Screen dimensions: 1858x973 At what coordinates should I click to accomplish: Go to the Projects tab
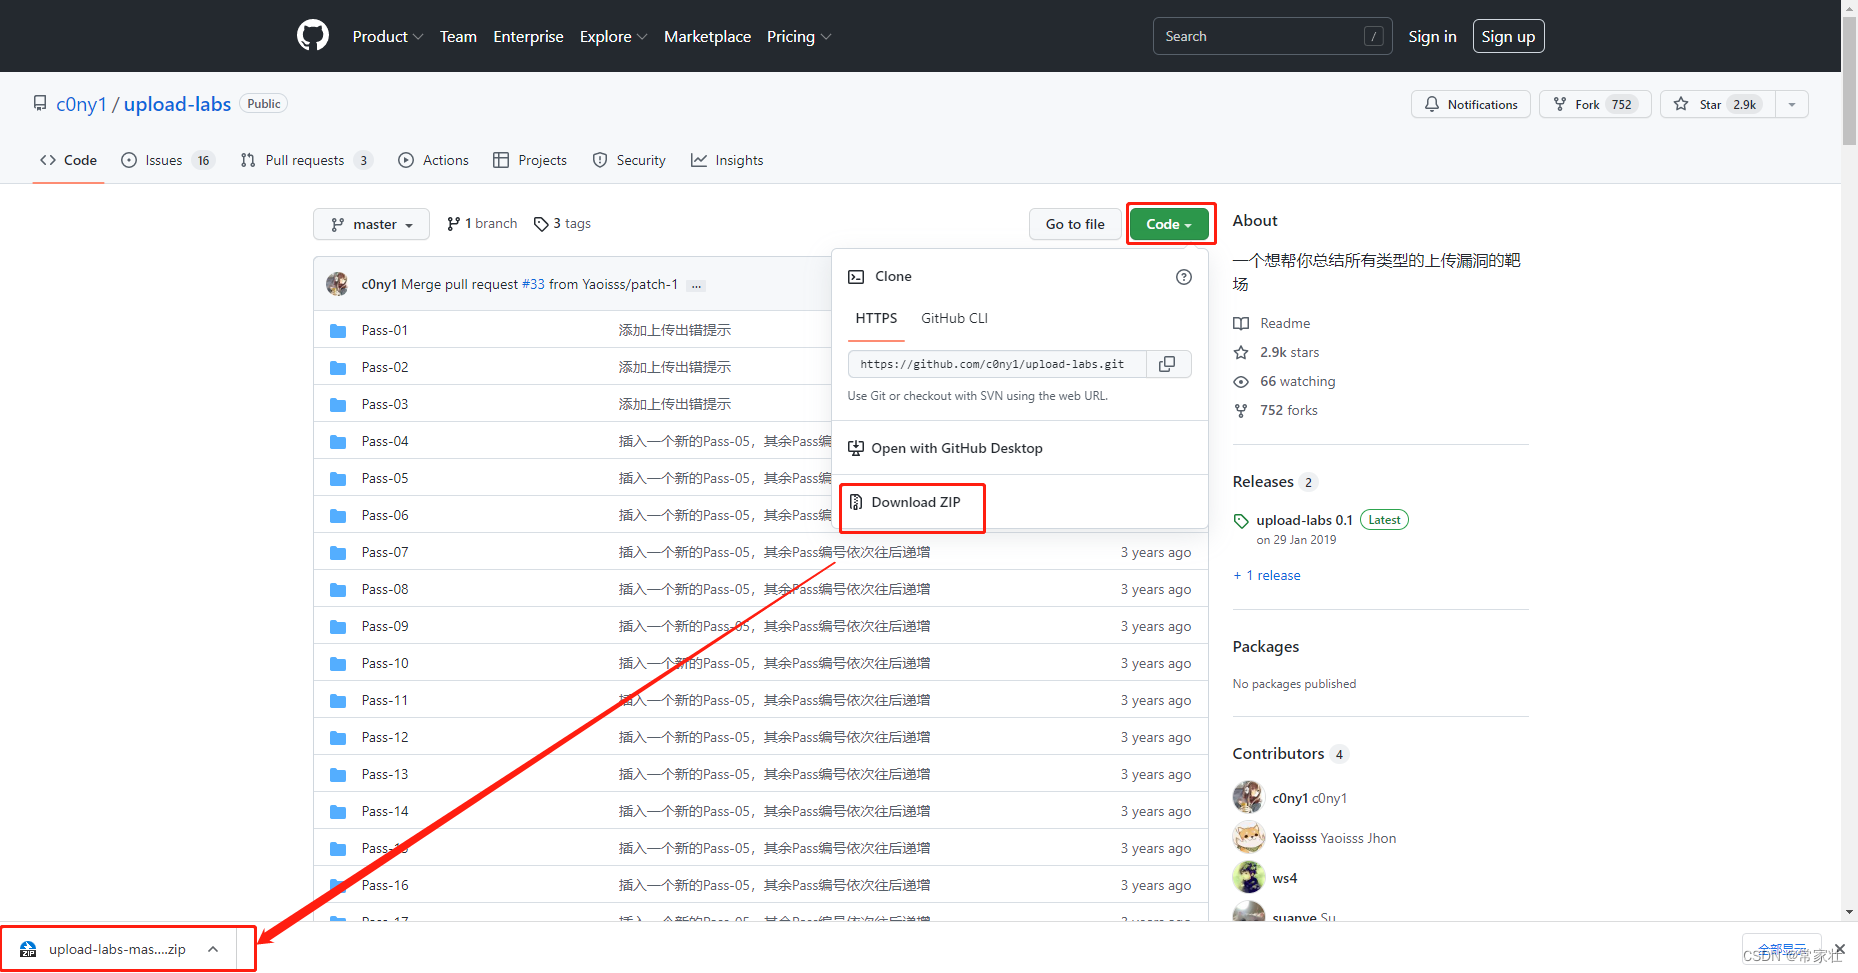click(530, 160)
